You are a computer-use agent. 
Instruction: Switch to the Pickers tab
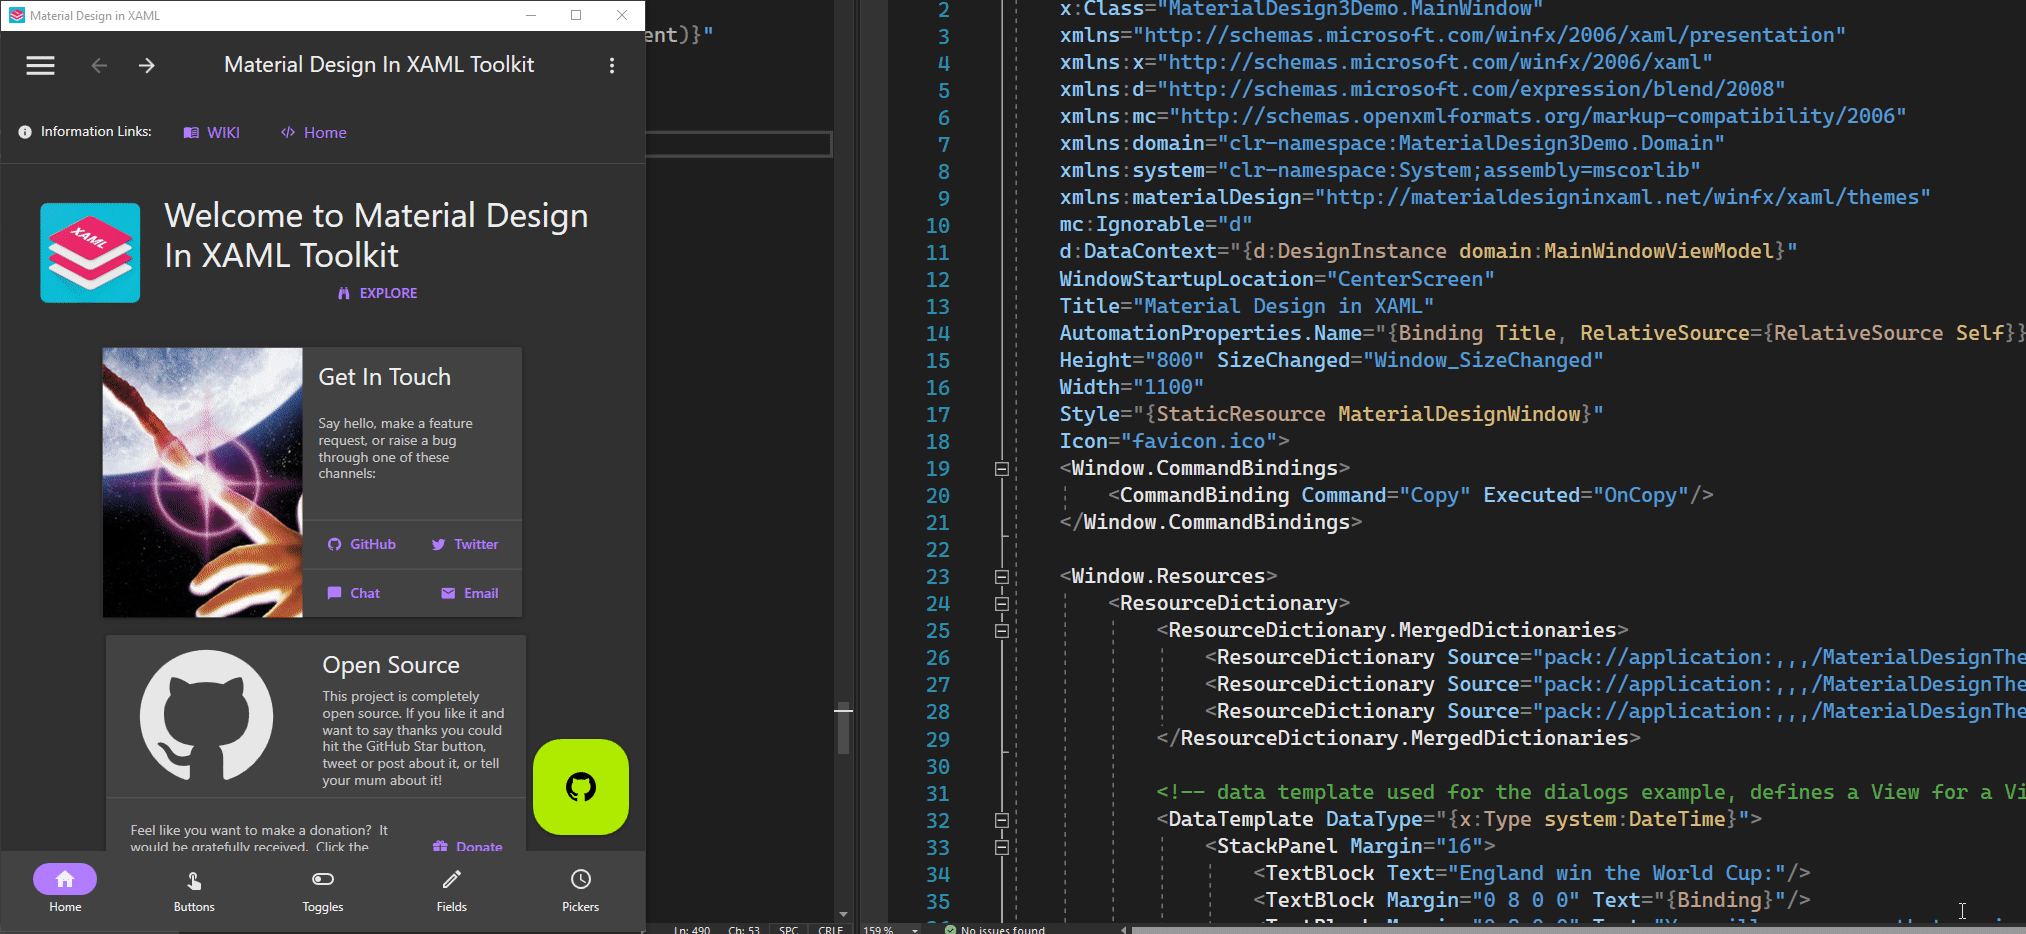[x=581, y=889]
